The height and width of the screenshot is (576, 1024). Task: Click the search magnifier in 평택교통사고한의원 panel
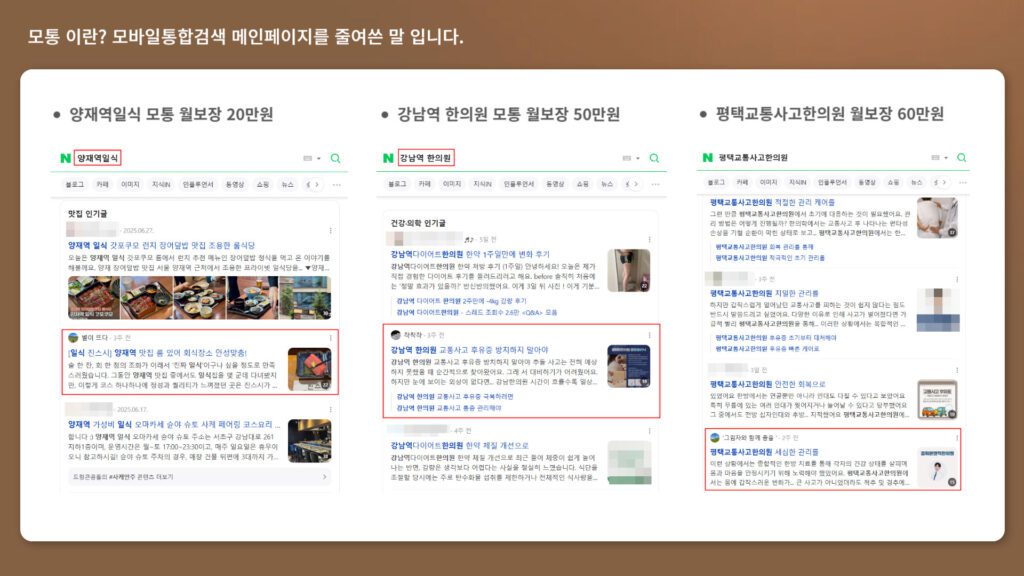pos(960,158)
